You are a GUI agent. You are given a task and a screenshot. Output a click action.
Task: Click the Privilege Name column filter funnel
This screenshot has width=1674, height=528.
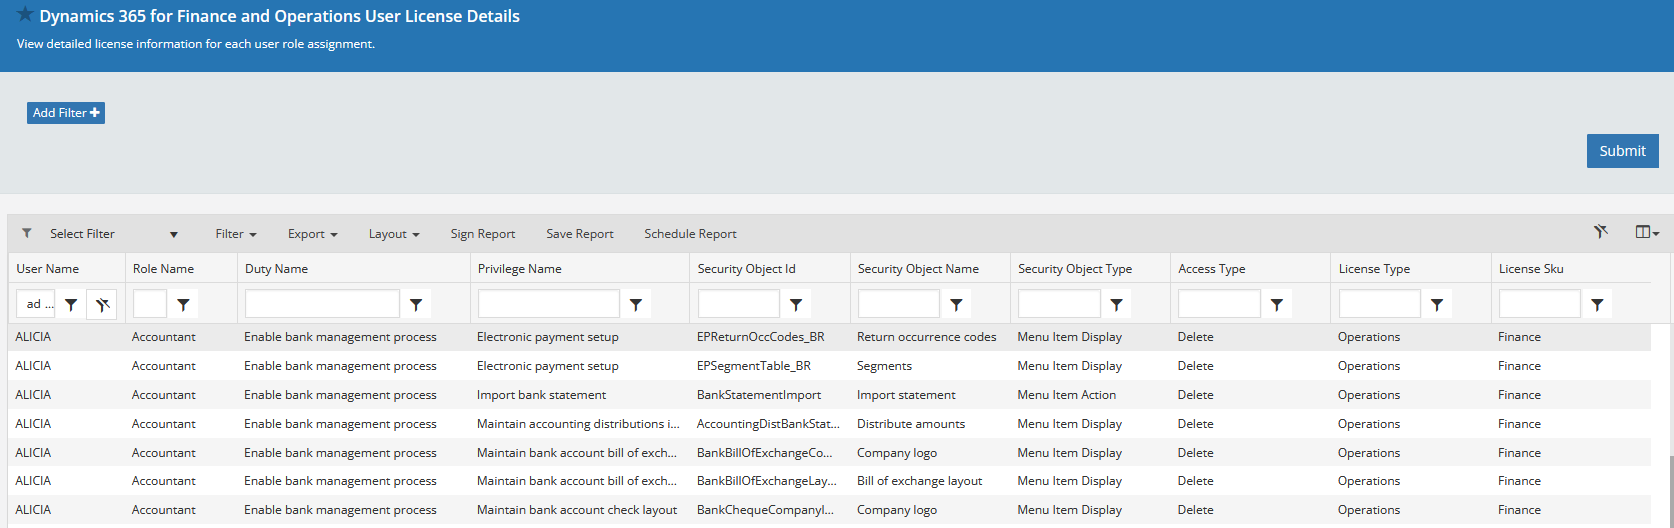tap(636, 305)
